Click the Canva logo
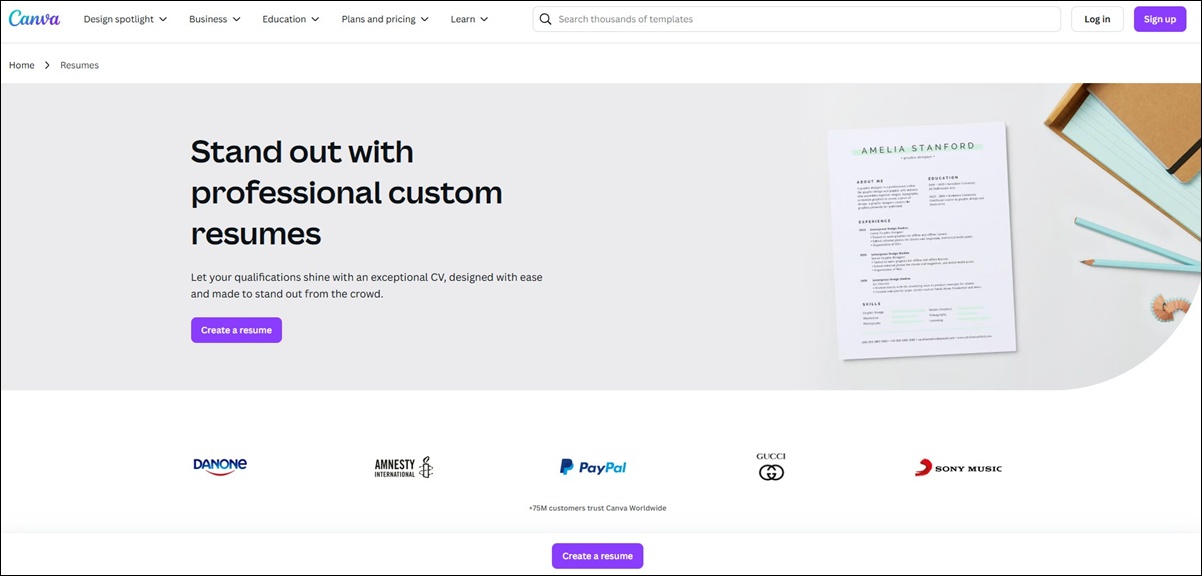This screenshot has width=1202, height=576. point(34,19)
